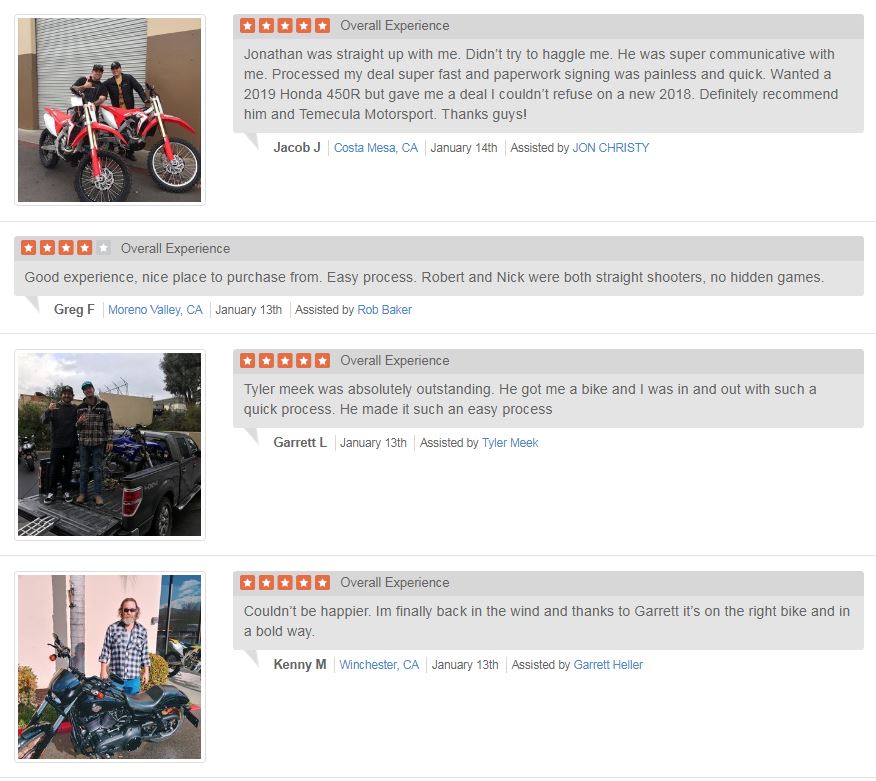The width and height of the screenshot is (876, 781).
Task: Open the Costa Mesa, CA location link
Action: (375, 147)
